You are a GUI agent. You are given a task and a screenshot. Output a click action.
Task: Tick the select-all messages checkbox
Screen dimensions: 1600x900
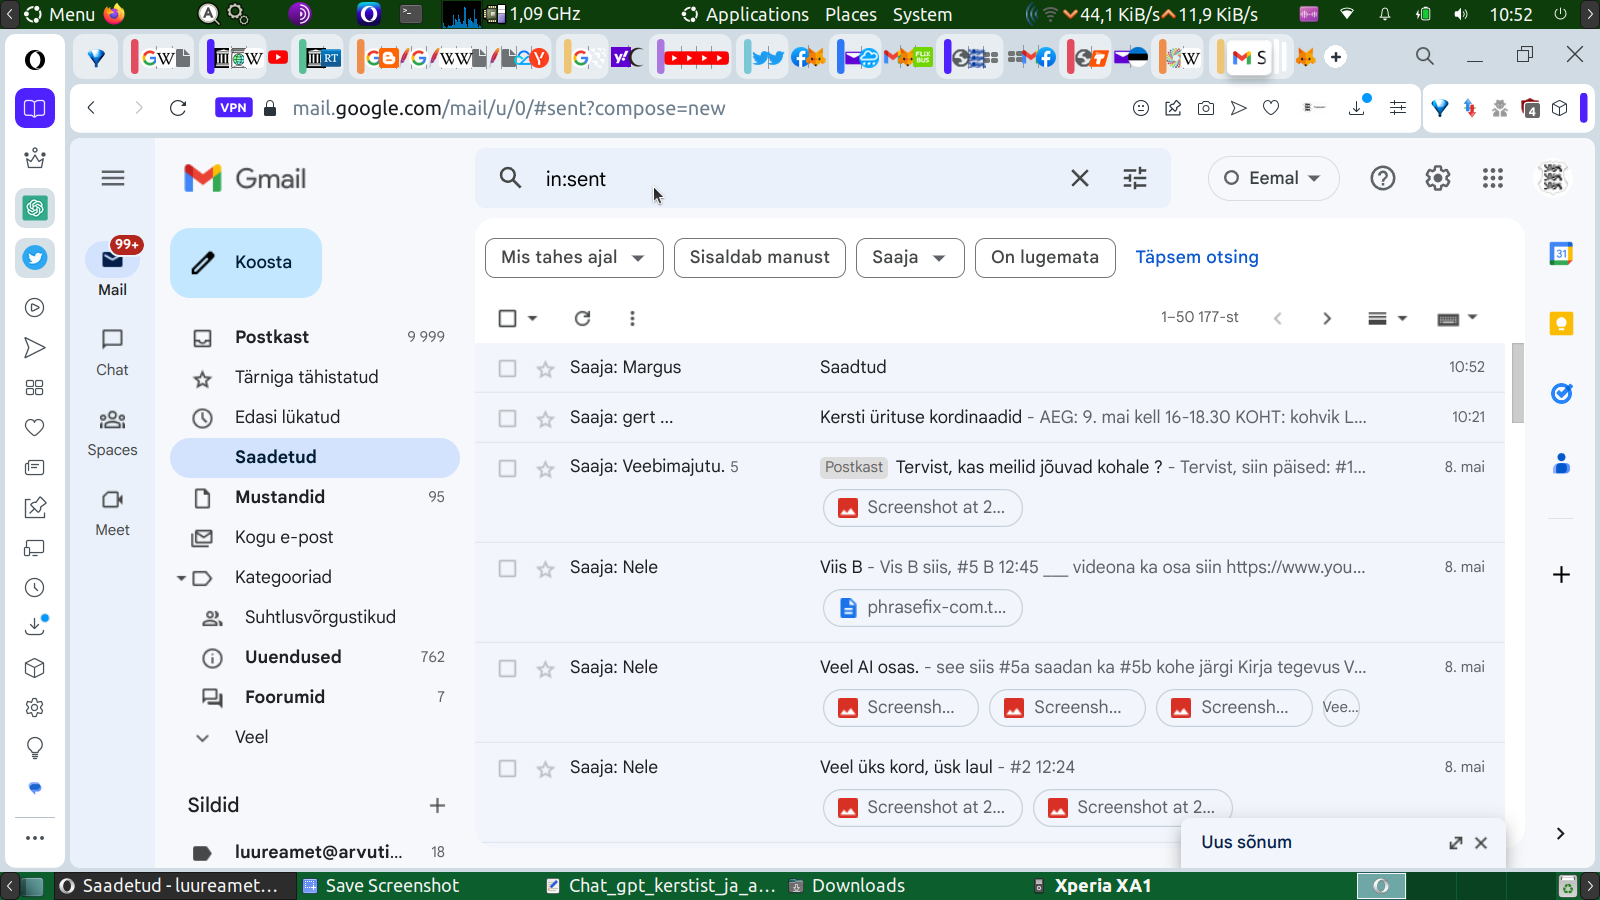tap(508, 318)
